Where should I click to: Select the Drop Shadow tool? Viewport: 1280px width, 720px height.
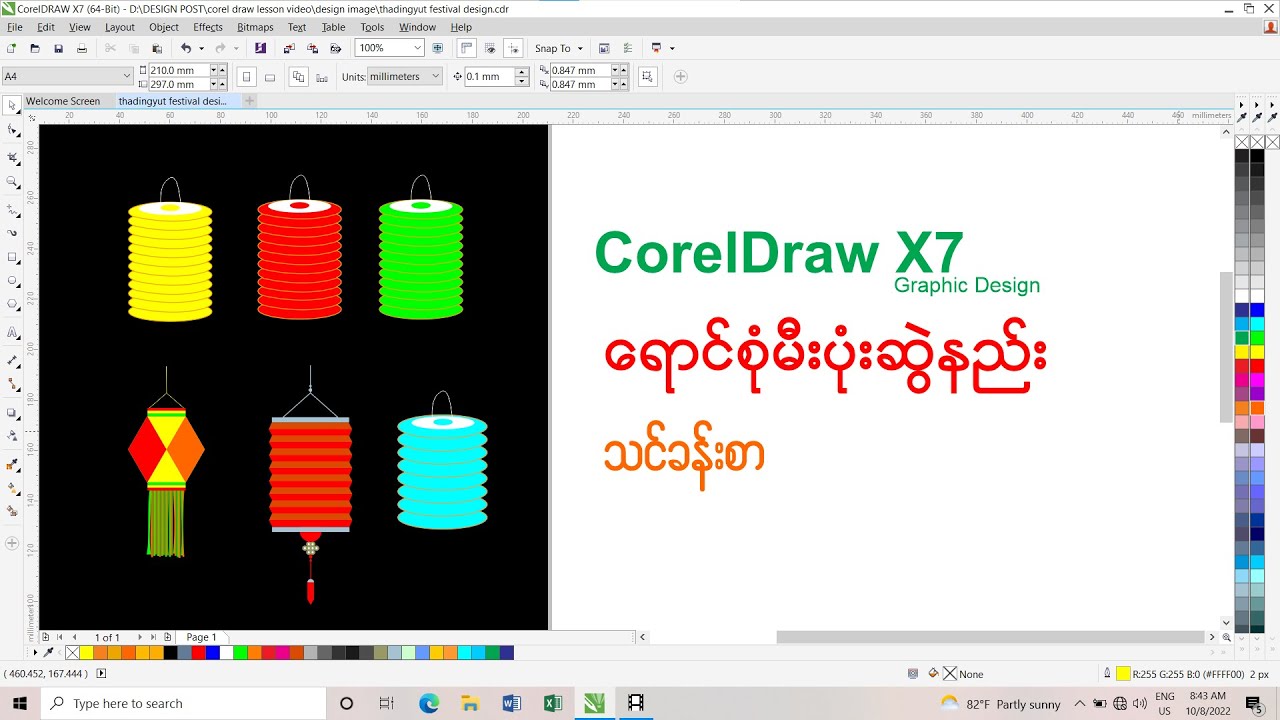pos(12,412)
